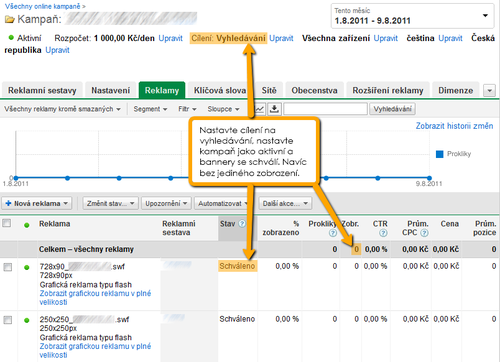Open Další akce dropdown

(x=285, y=203)
